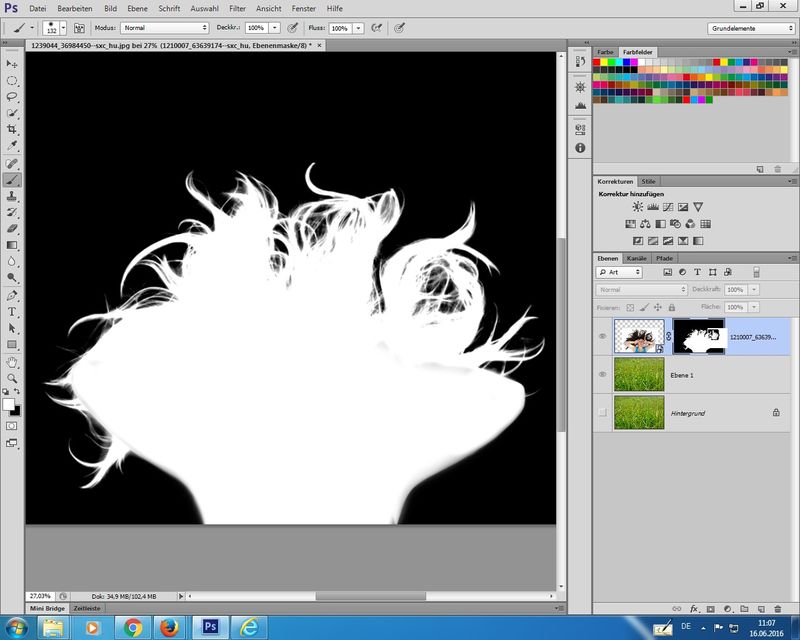Click the foreground color swatch
Viewport: 800px width, 640px height.
coord(9,403)
